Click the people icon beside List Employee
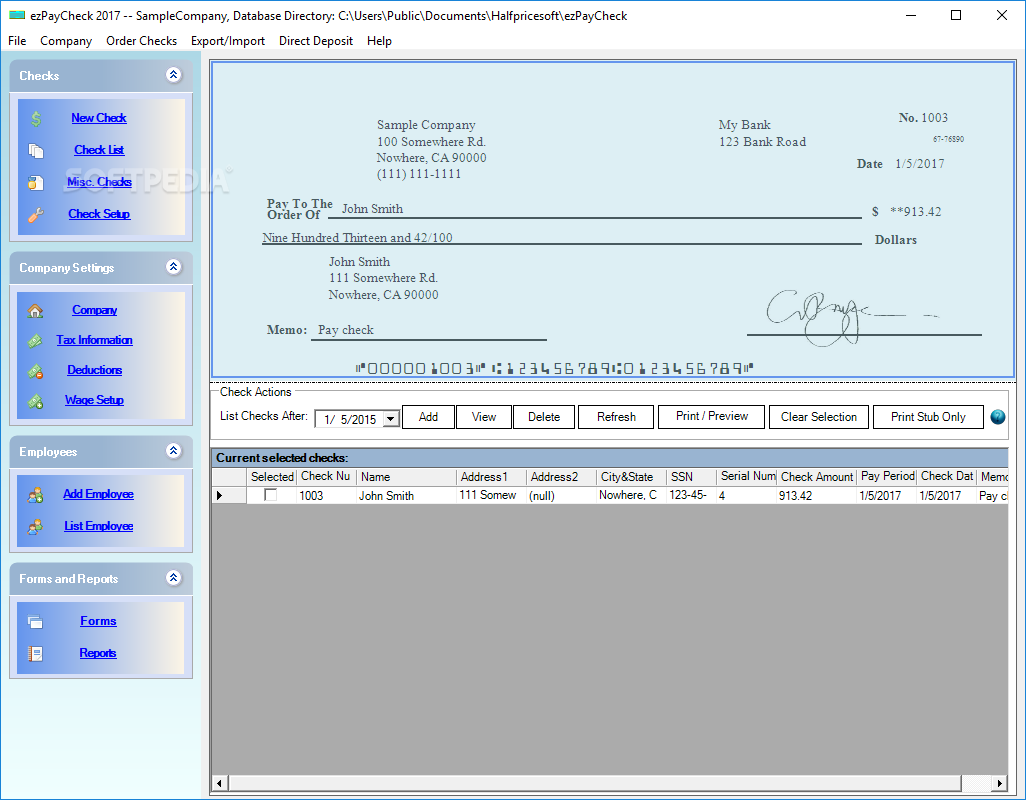1026x800 pixels. (x=35, y=527)
